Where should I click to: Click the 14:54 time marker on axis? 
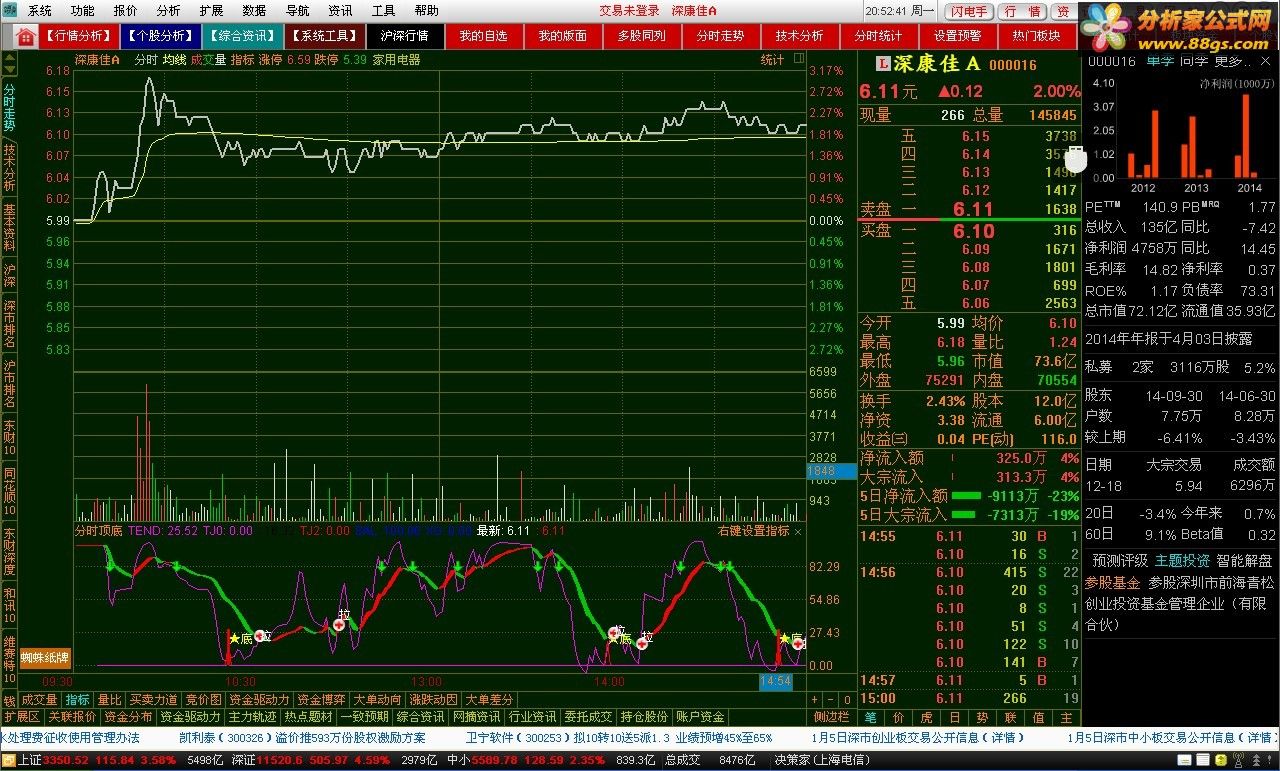point(776,681)
